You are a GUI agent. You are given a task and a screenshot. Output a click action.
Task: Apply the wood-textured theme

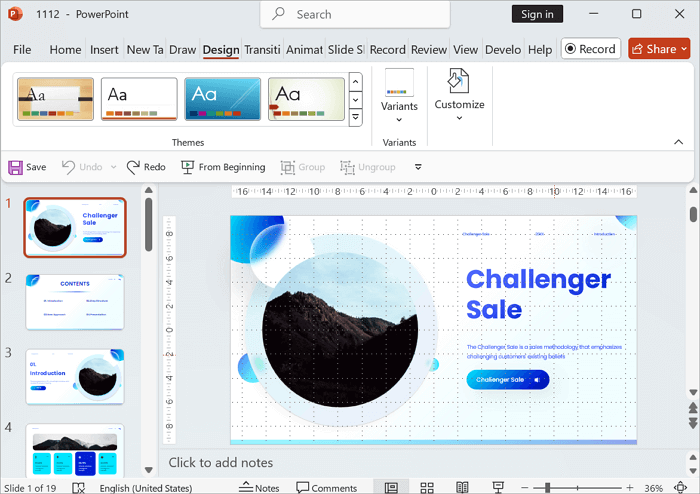click(55, 99)
